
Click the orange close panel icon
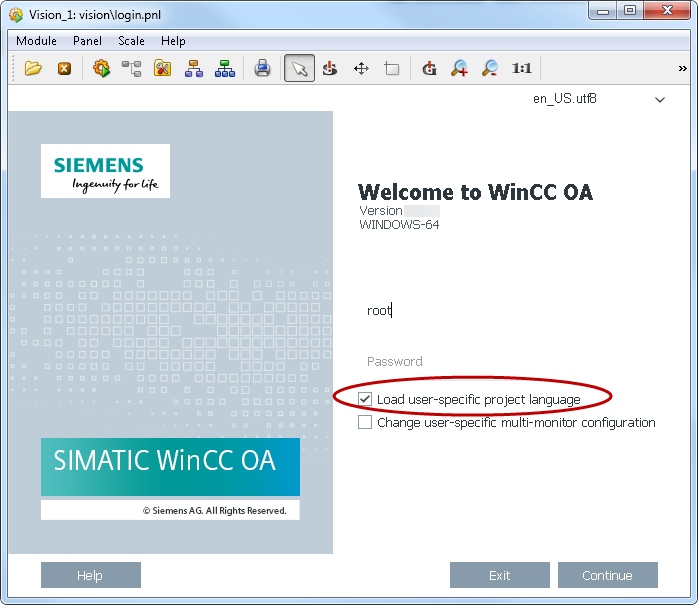tap(64, 68)
